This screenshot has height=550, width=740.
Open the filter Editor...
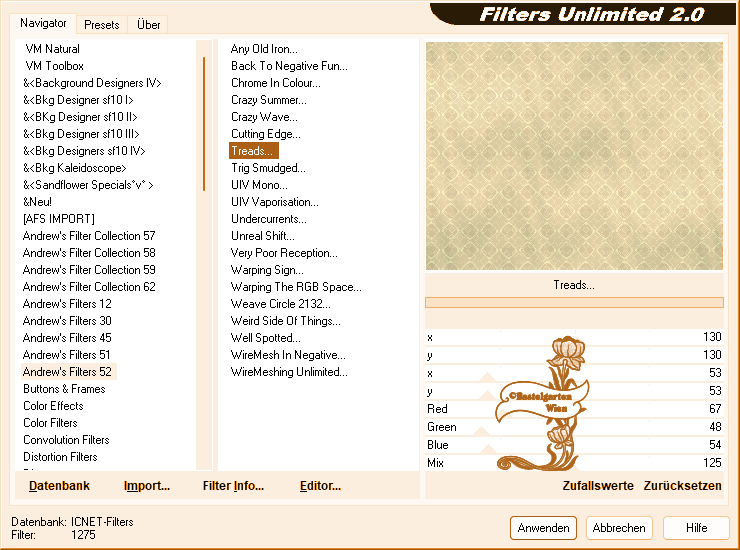pyautogui.click(x=320, y=486)
